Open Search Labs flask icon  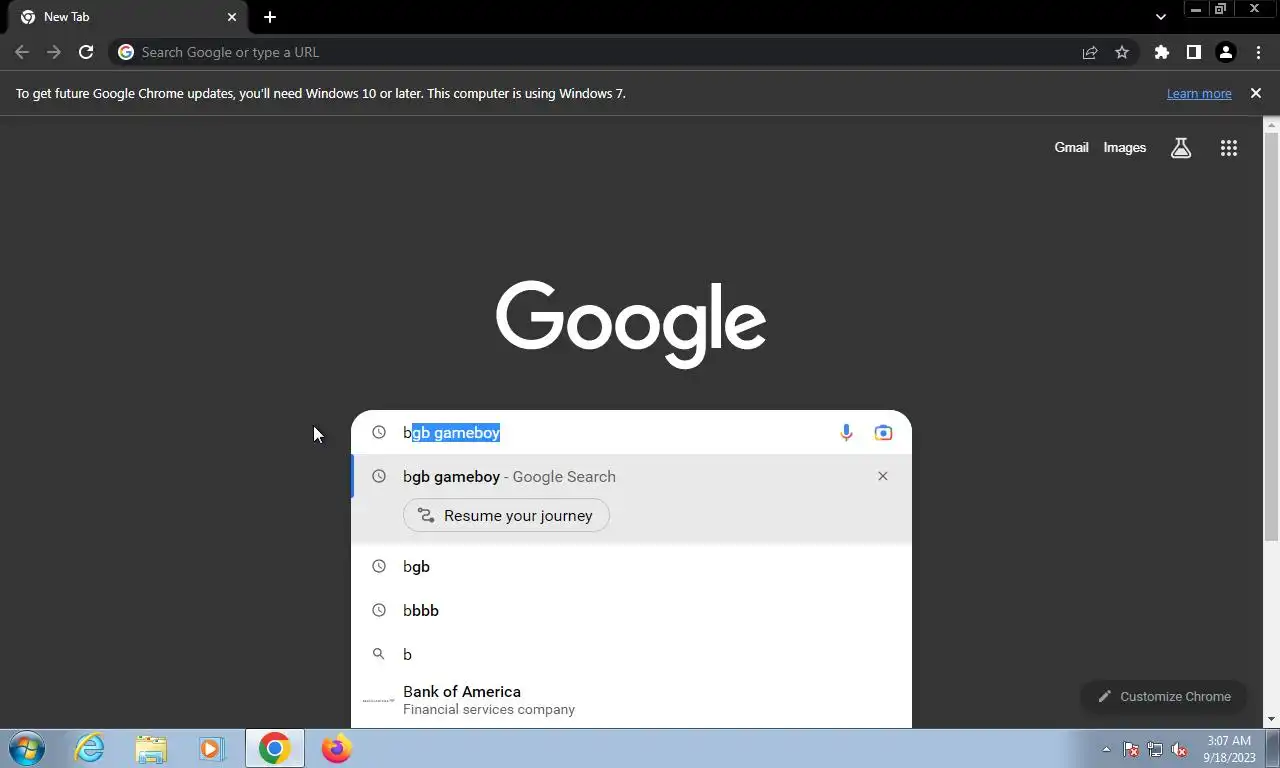pos(1181,148)
